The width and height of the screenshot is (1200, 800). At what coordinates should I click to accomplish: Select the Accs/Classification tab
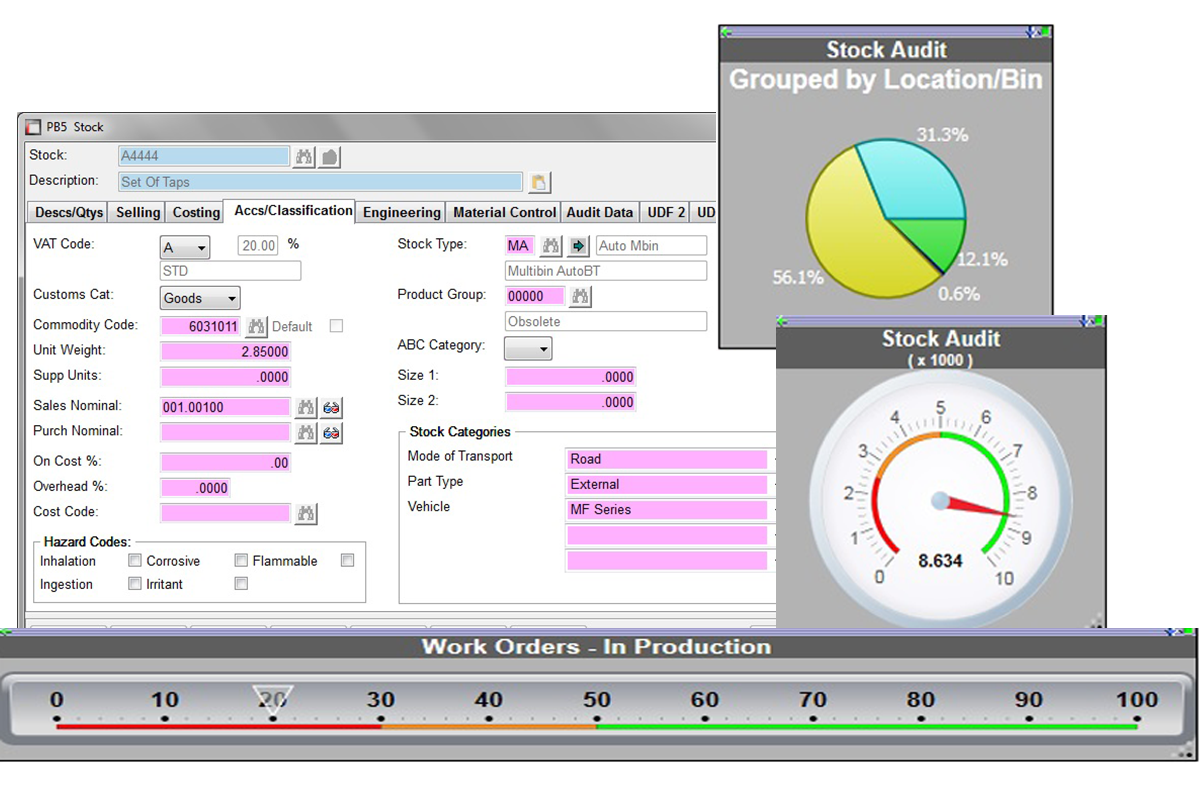pos(293,210)
